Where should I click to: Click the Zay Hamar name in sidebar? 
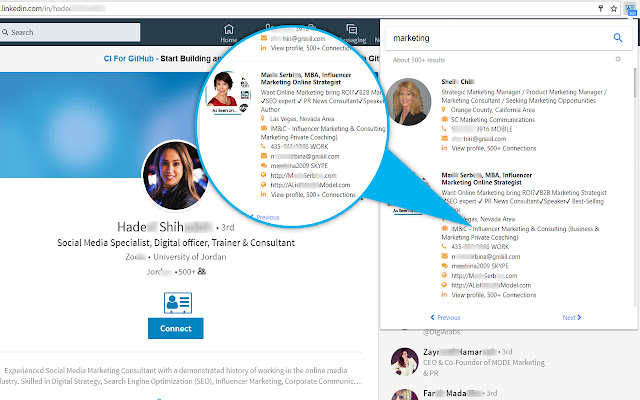click(460, 352)
